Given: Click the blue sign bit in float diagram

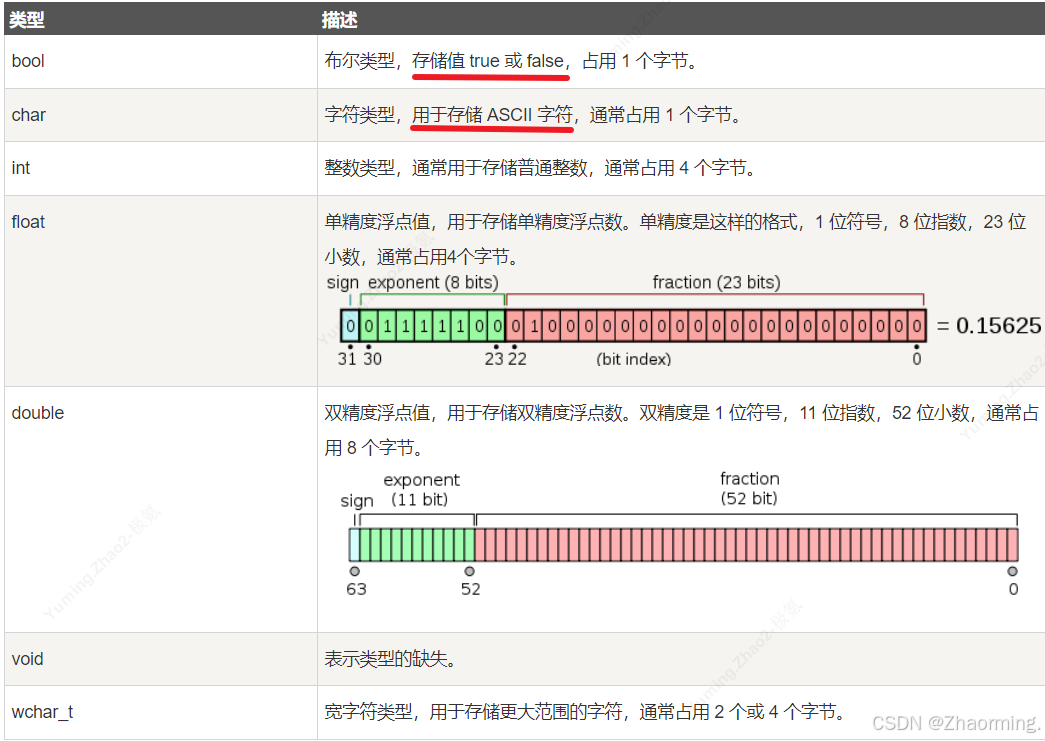Looking at the screenshot, I should (350, 326).
